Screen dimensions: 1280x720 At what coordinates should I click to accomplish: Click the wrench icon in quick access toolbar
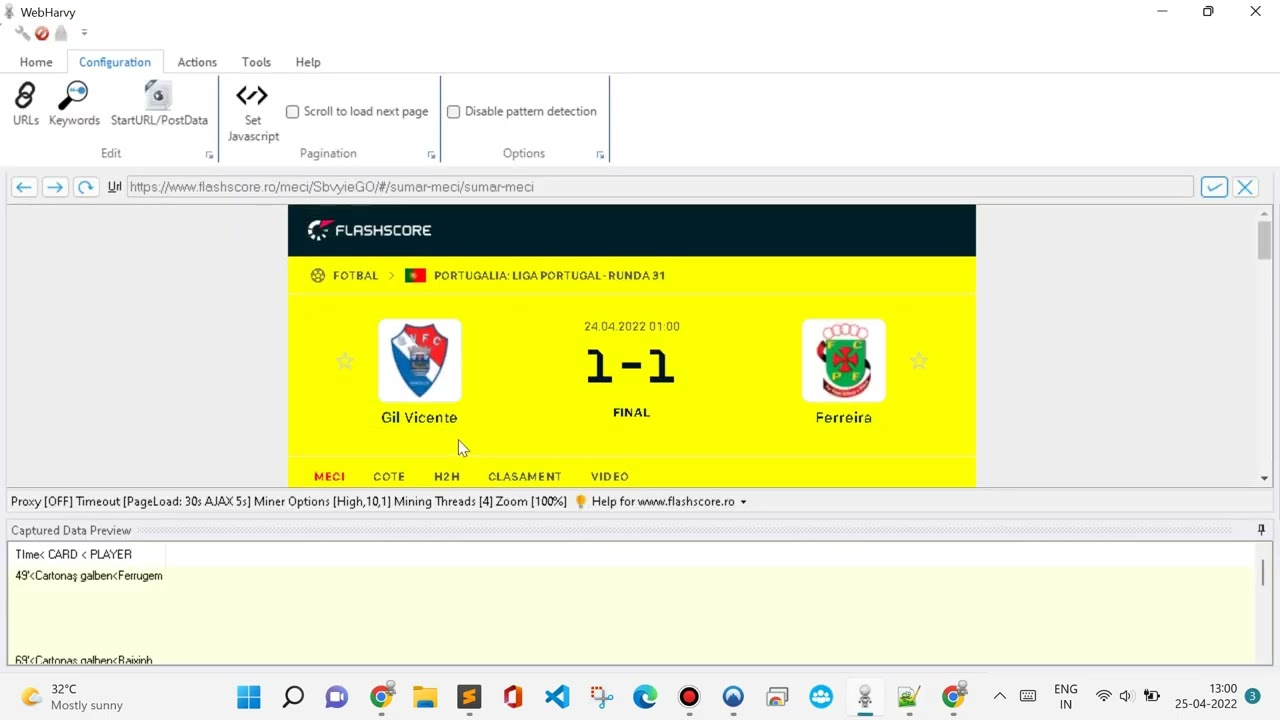pyautogui.click(x=23, y=33)
